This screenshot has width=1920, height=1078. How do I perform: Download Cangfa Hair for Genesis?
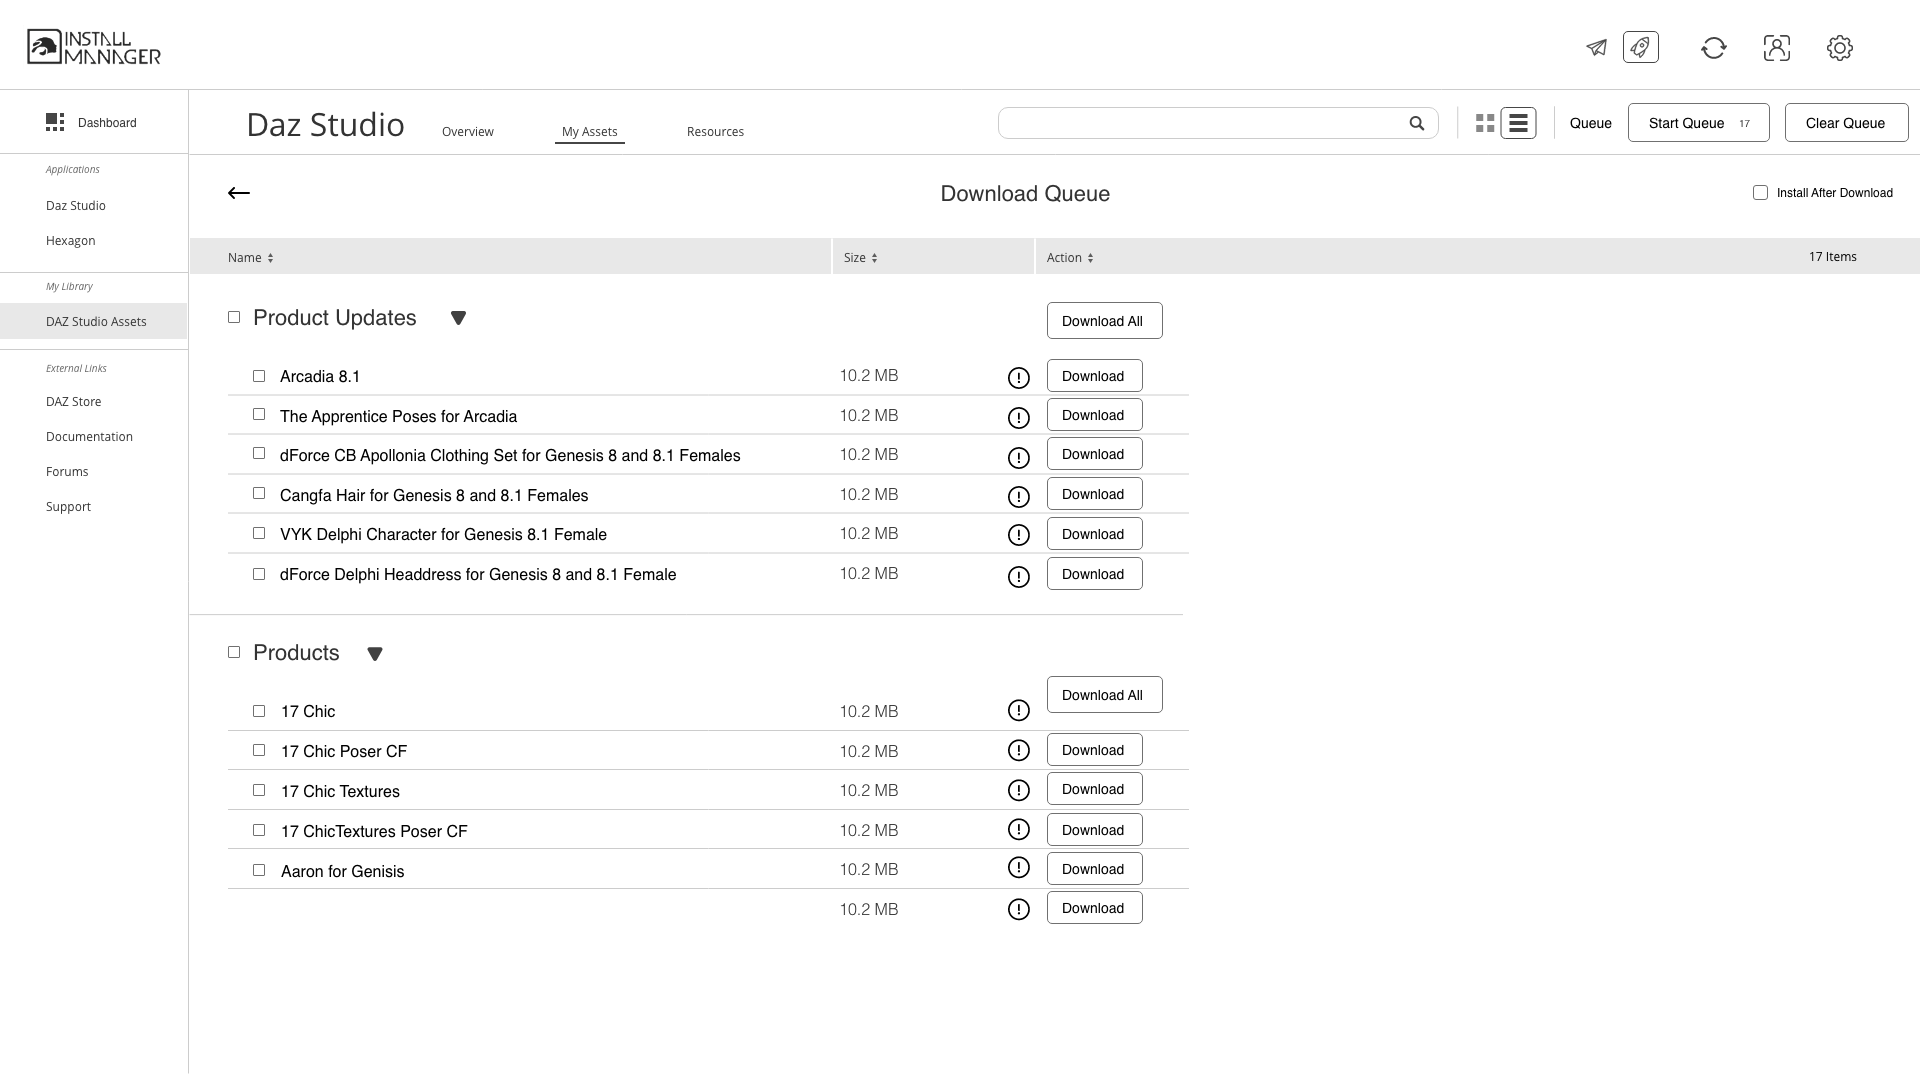coord(1094,493)
